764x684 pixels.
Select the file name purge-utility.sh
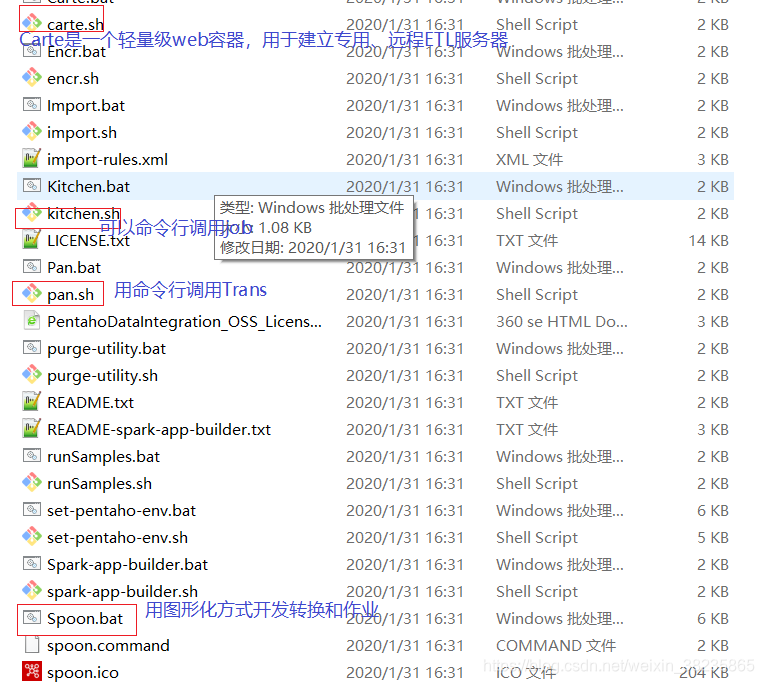coord(102,376)
